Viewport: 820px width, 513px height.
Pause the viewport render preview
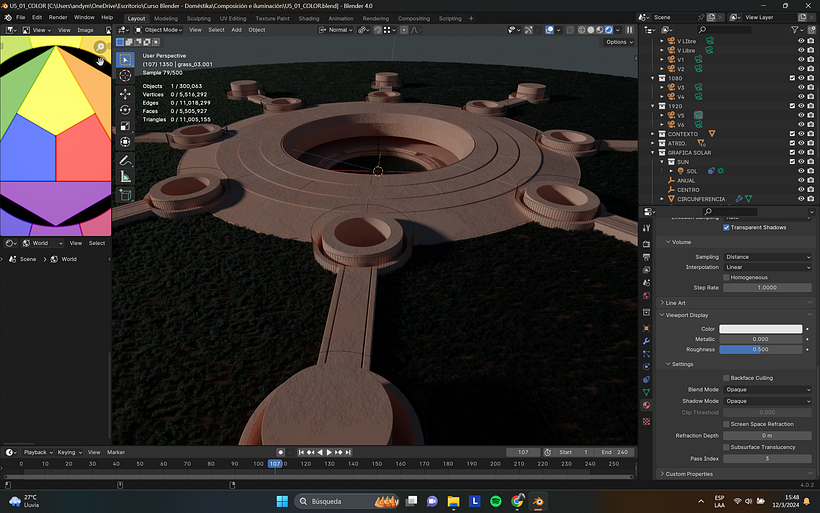click(x=630, y=30)
